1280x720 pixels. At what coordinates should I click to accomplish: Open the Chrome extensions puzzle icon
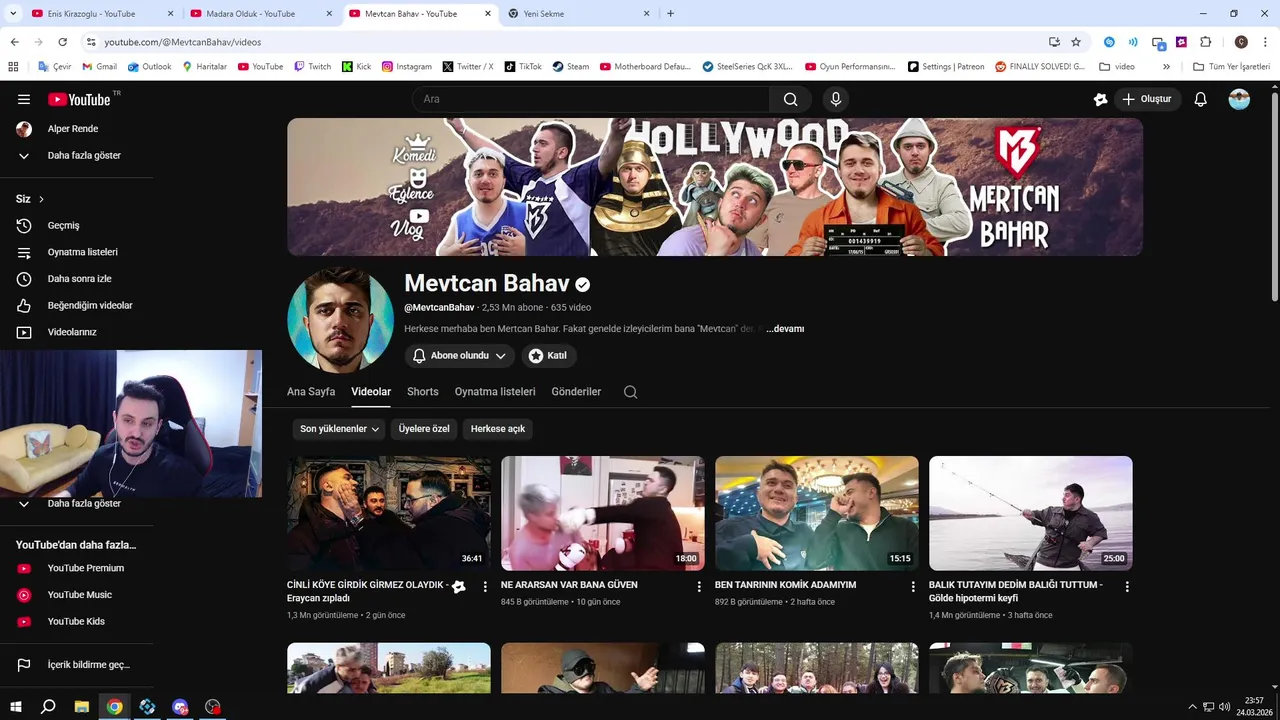point(1205,42)
